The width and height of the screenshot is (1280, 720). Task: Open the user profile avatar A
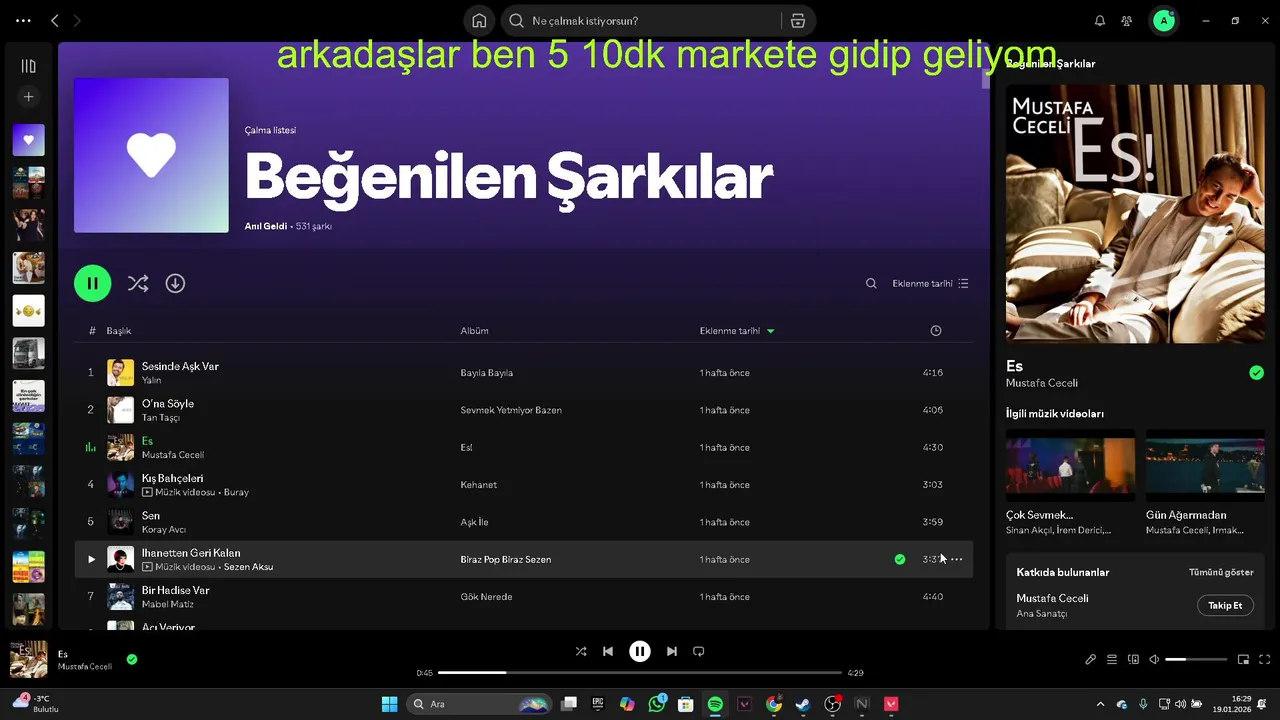point(1164,21)
